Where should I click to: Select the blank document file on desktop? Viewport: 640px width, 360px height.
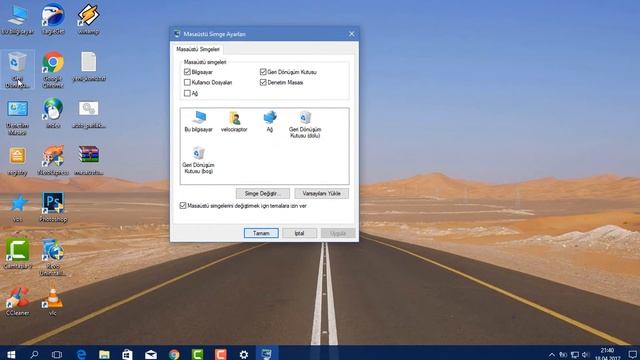pyautogui.click(x=89, y=67)
